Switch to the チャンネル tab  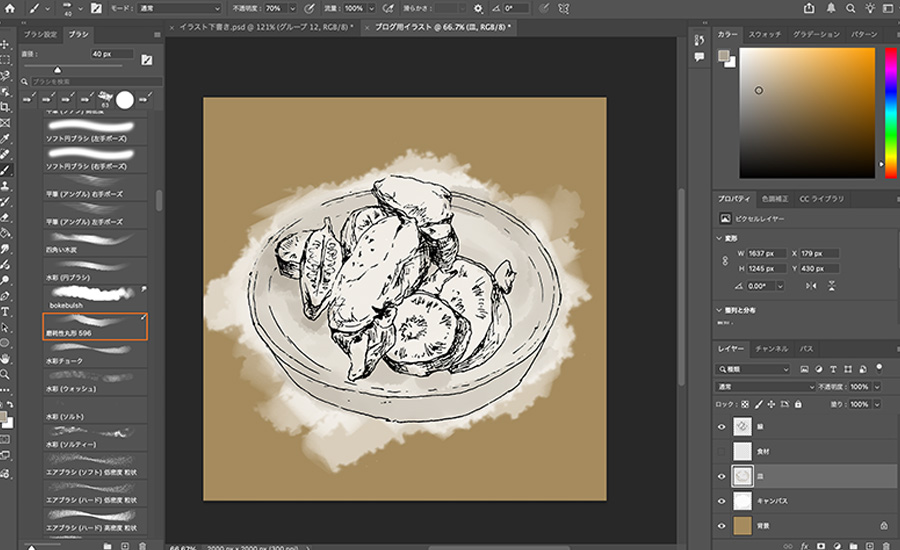[772, 349]
